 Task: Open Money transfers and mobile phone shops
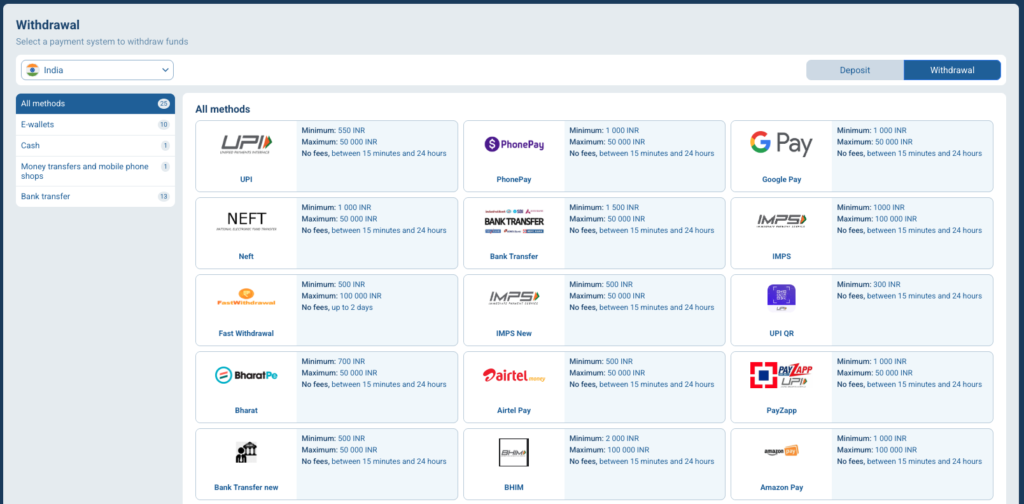(95, 171)
